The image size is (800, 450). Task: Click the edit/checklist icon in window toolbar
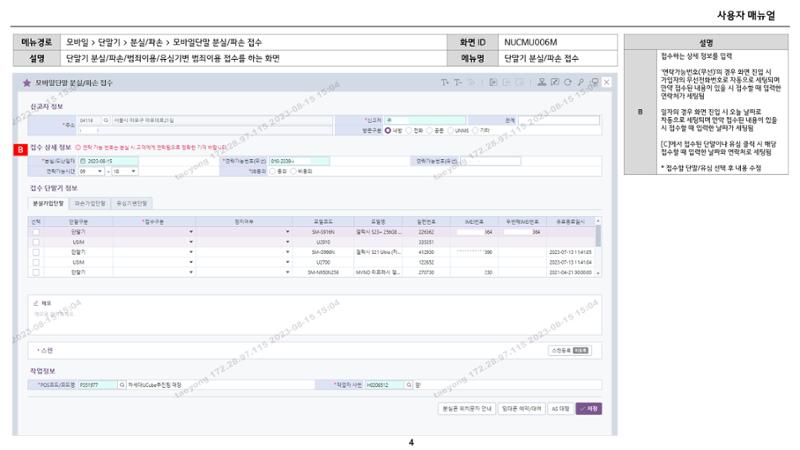click(555, 82)
